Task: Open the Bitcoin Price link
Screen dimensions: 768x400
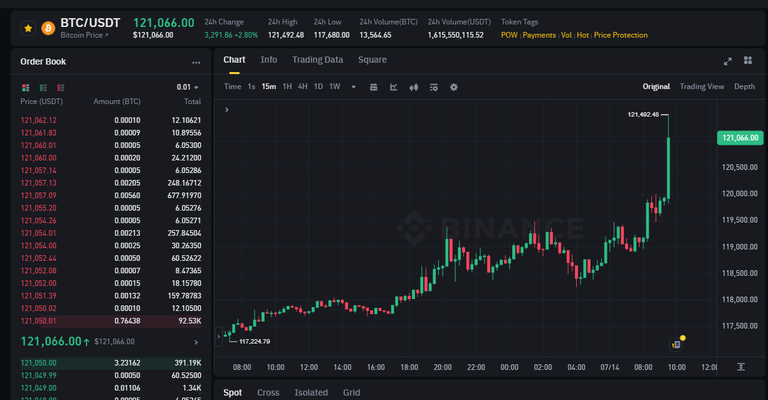Action: pyautogui.click(x=84, y=35)
